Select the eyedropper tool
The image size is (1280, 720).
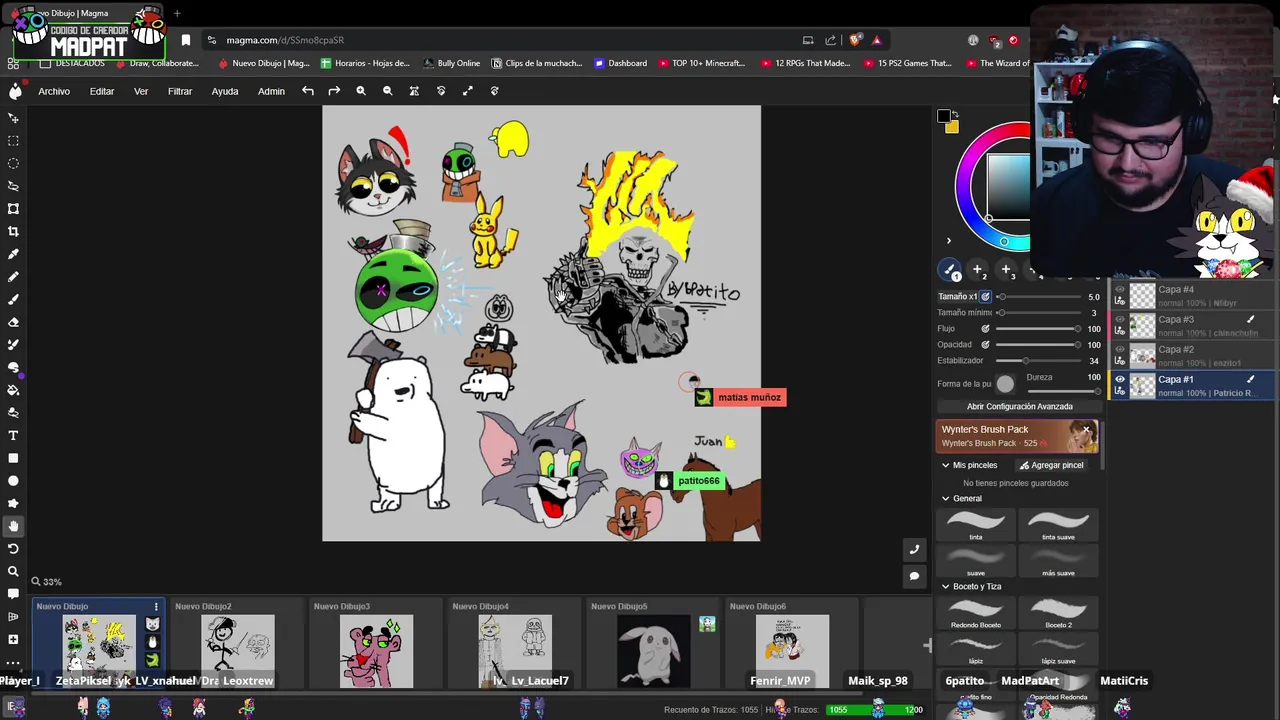(13, 254)
